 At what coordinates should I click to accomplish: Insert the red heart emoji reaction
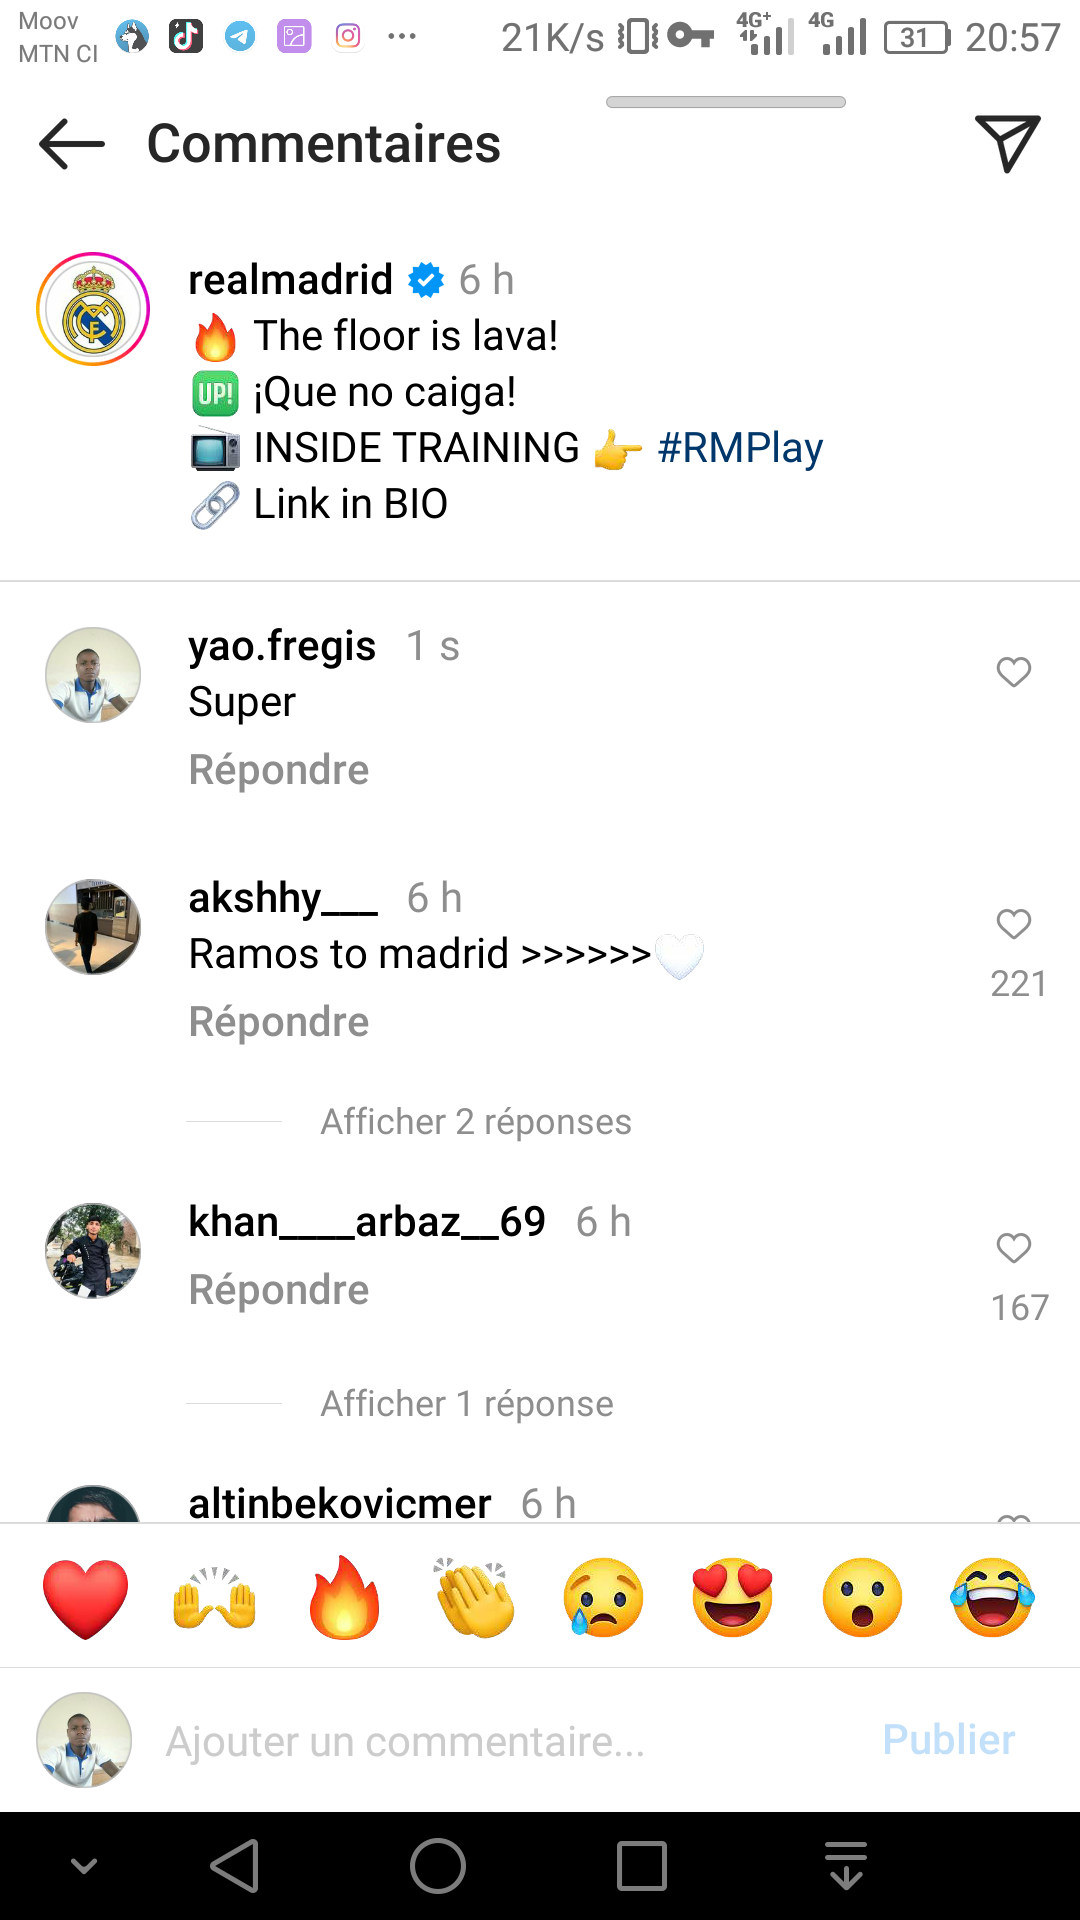click(86, 1598)
